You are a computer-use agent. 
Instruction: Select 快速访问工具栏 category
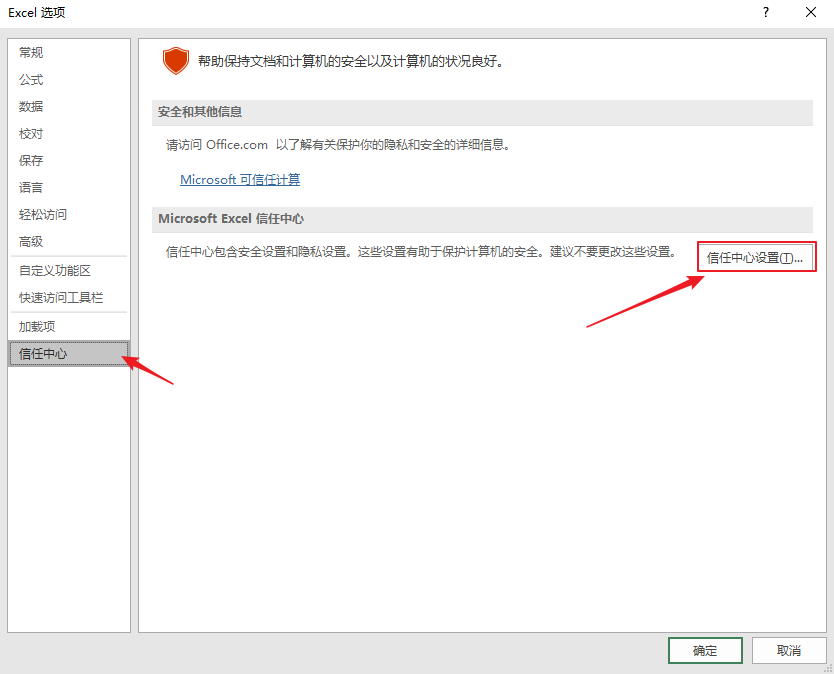pyautogui.click(x=69, y=297)
